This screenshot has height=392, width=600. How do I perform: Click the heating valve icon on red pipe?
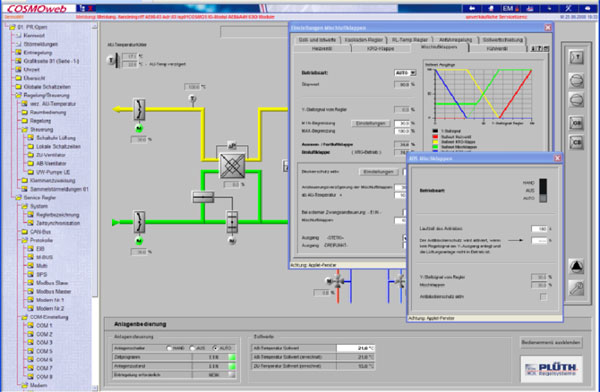[338, 281]
